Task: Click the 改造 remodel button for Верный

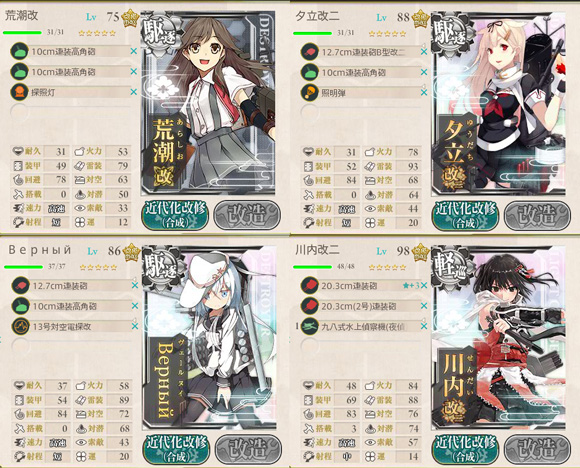Action: (x=249, y=449)
